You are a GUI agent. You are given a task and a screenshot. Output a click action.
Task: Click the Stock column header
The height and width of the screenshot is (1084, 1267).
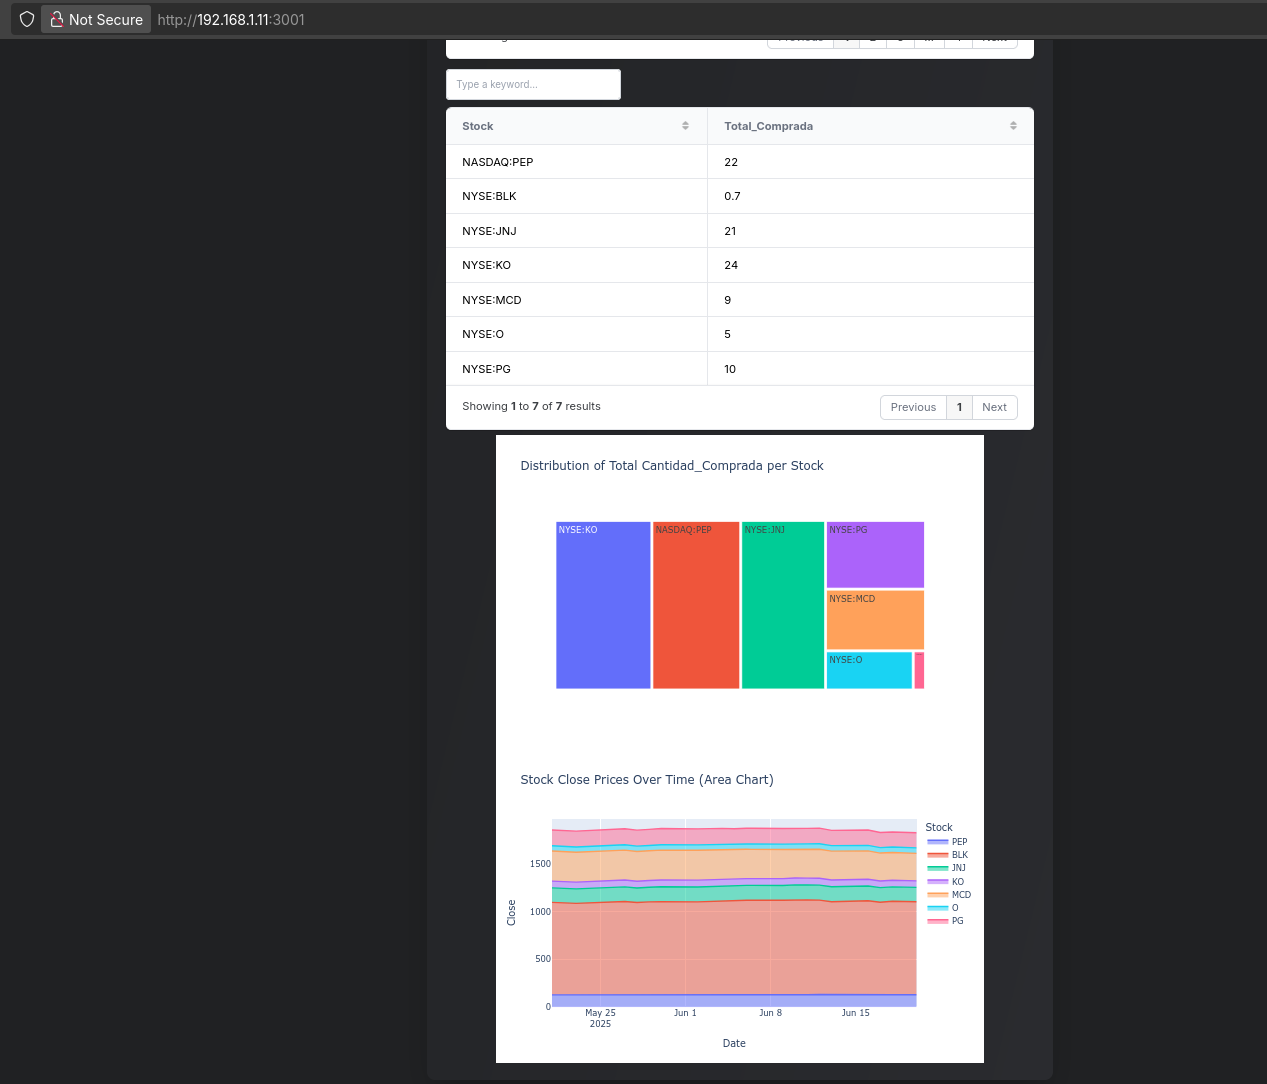576,126
